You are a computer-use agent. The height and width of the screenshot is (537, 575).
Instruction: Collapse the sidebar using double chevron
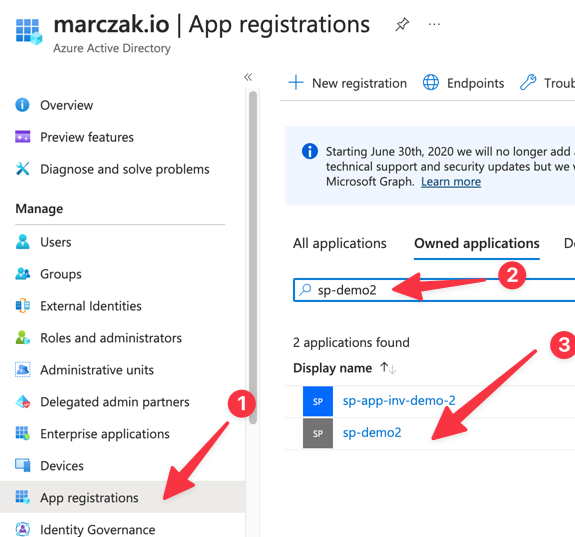coord(248,77)
